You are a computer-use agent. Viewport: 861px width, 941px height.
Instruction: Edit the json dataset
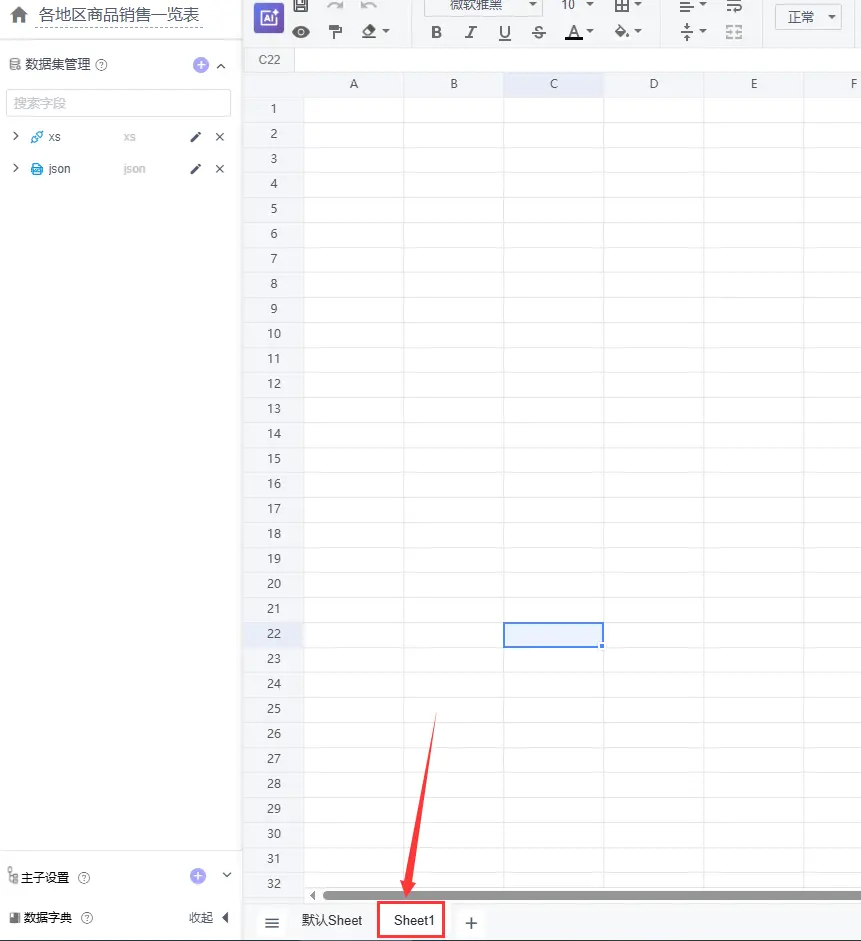click(x=196, y=169)
